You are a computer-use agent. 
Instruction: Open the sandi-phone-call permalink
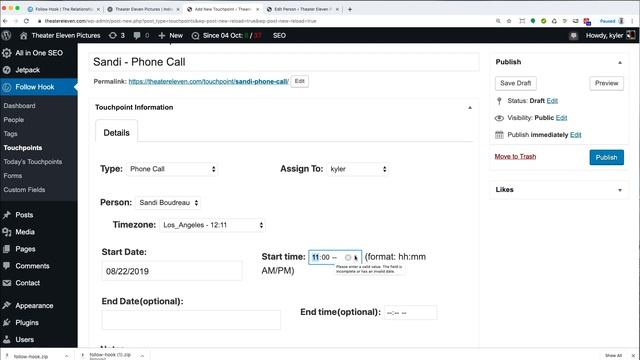pyautogui.click(x=209, y=82)
